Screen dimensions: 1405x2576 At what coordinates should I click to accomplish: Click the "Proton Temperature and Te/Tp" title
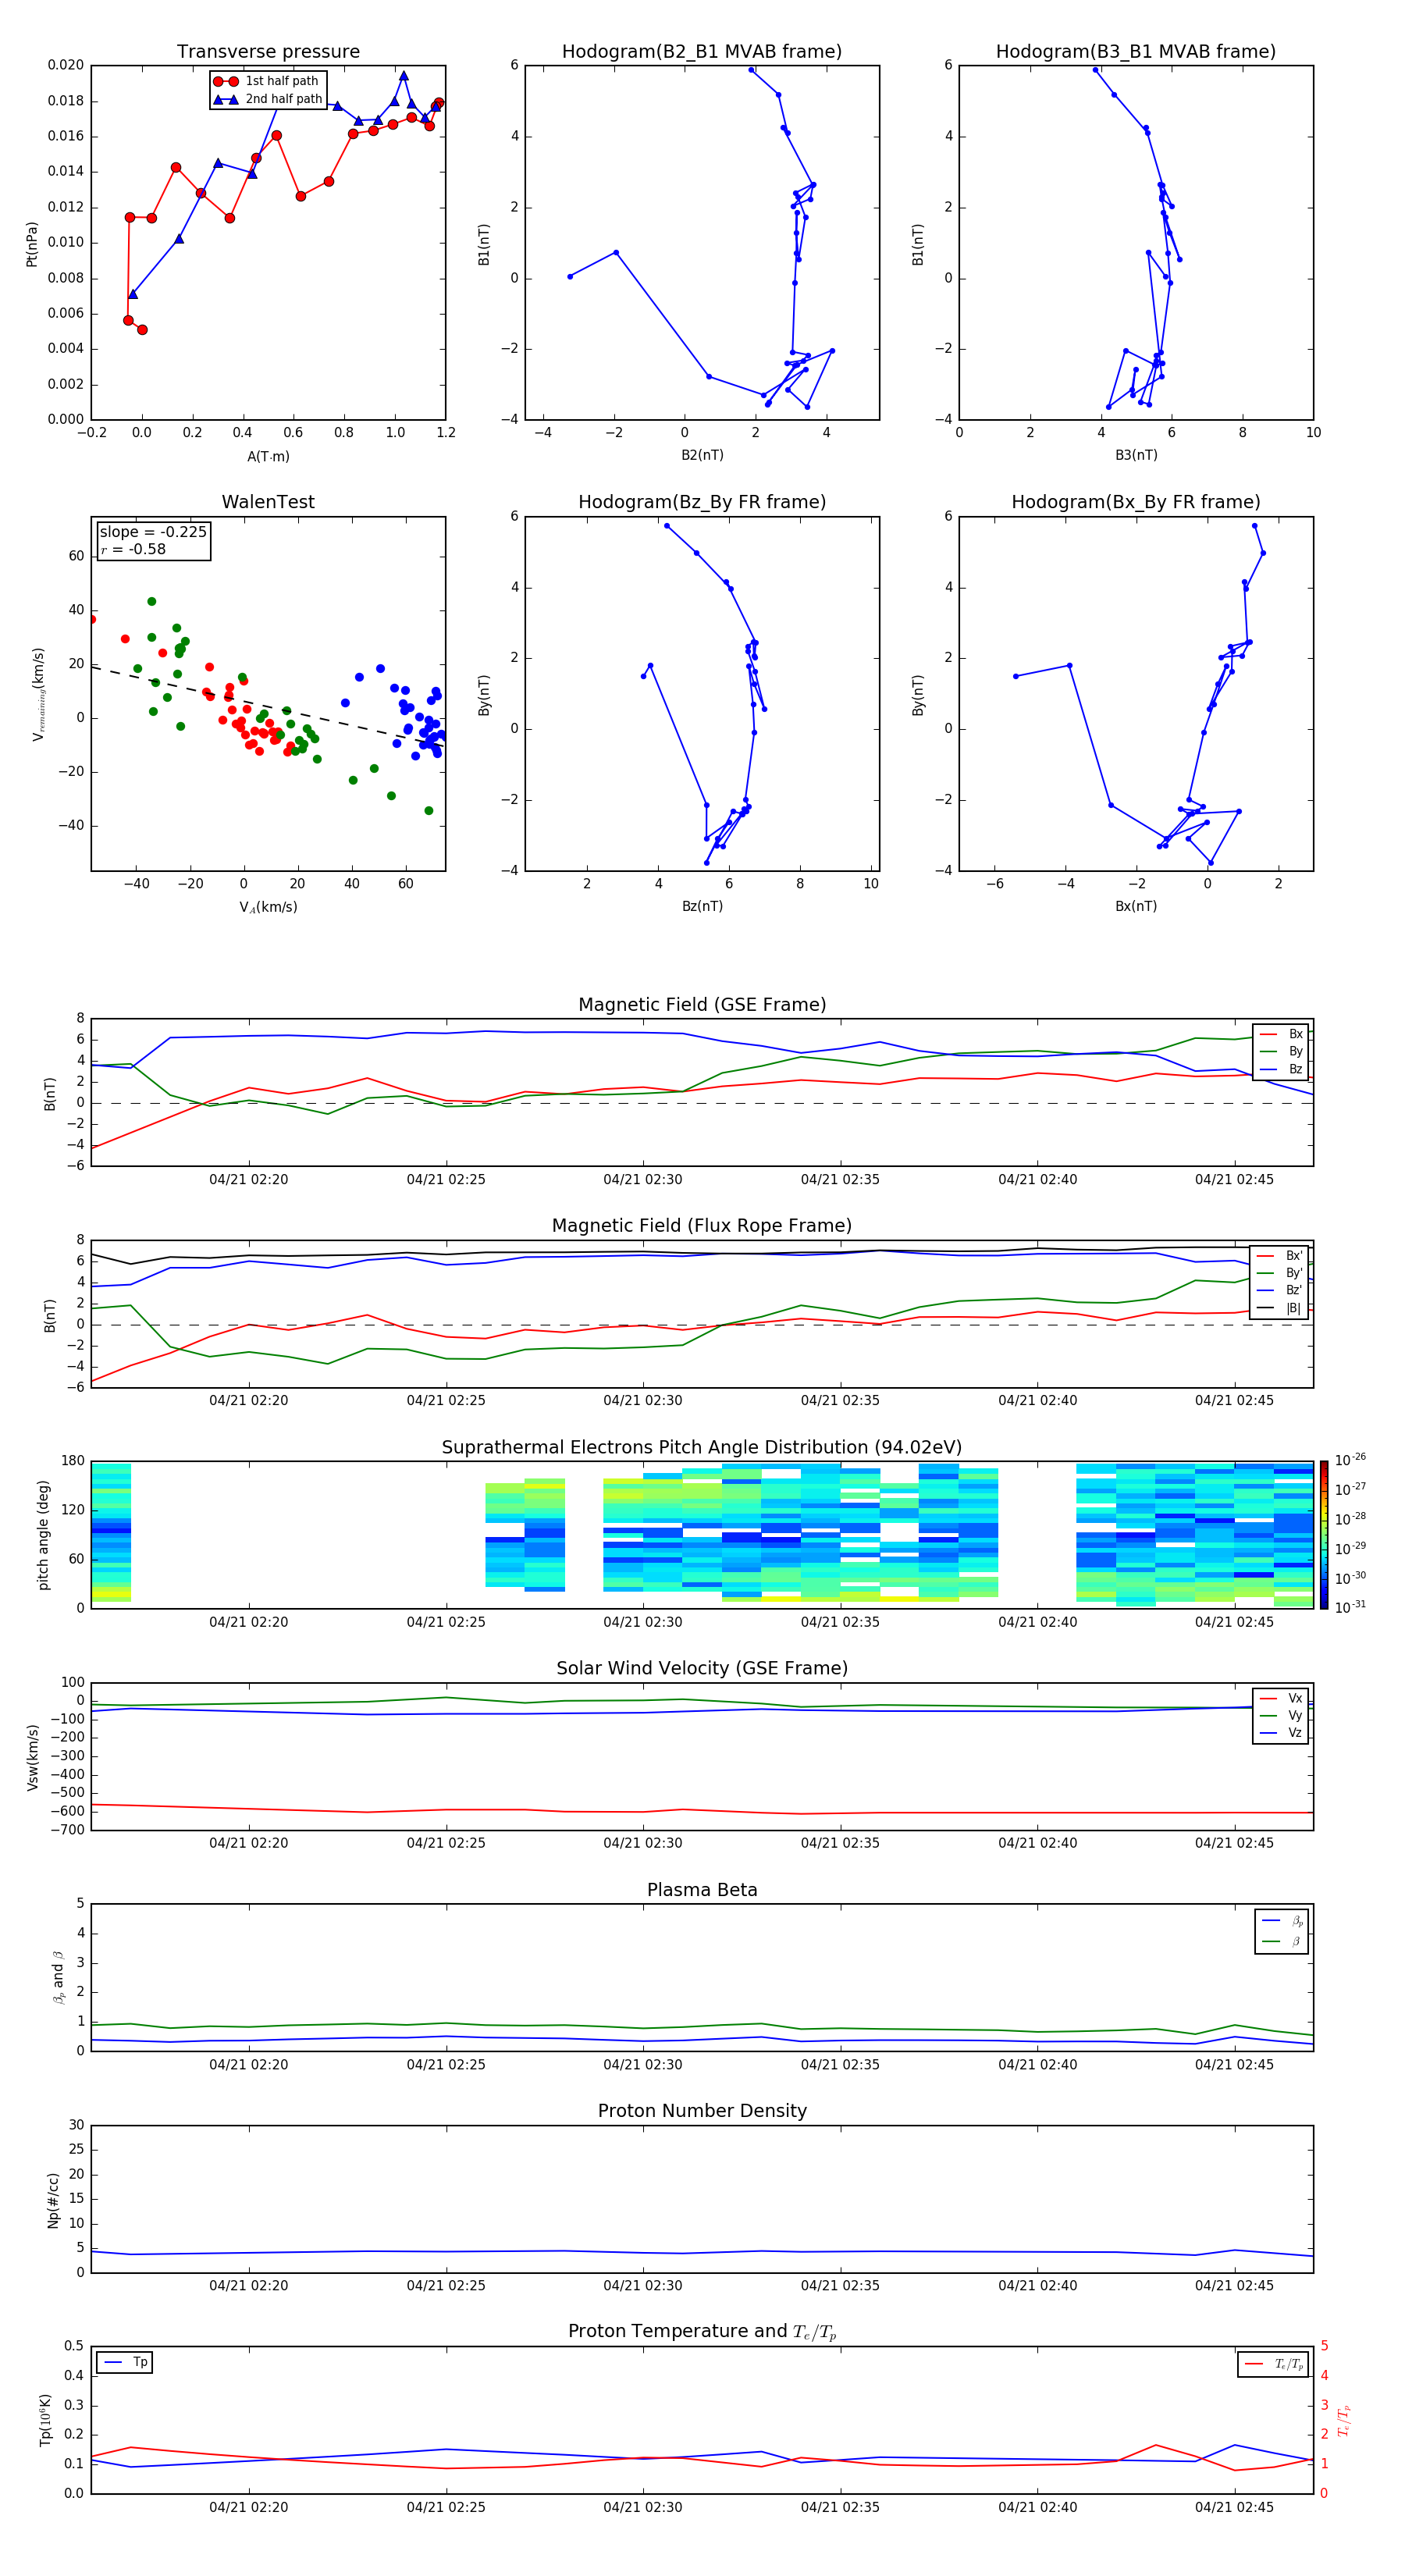click(702, 2332)
